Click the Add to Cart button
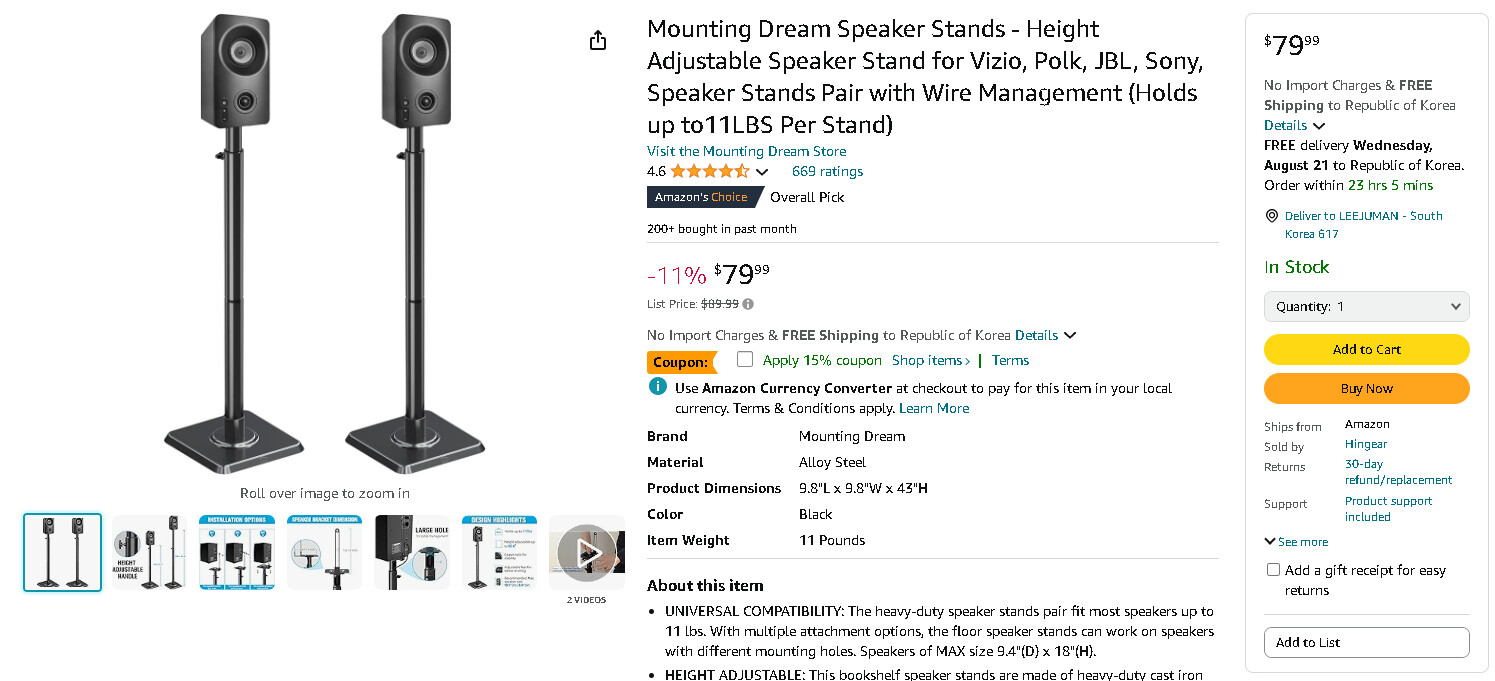 (x=1366, y=349)
